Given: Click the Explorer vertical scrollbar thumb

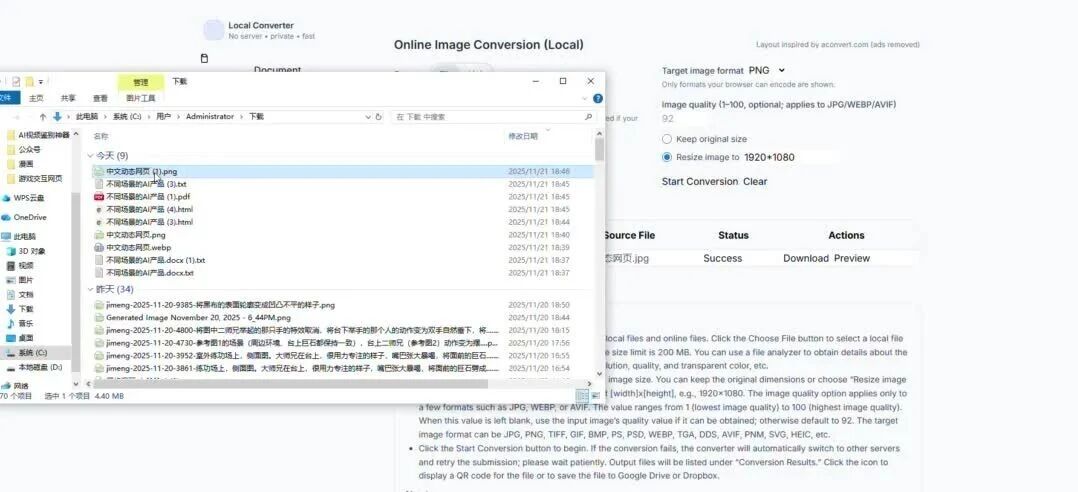Looking at the screenshot, I should click(600, 148).
